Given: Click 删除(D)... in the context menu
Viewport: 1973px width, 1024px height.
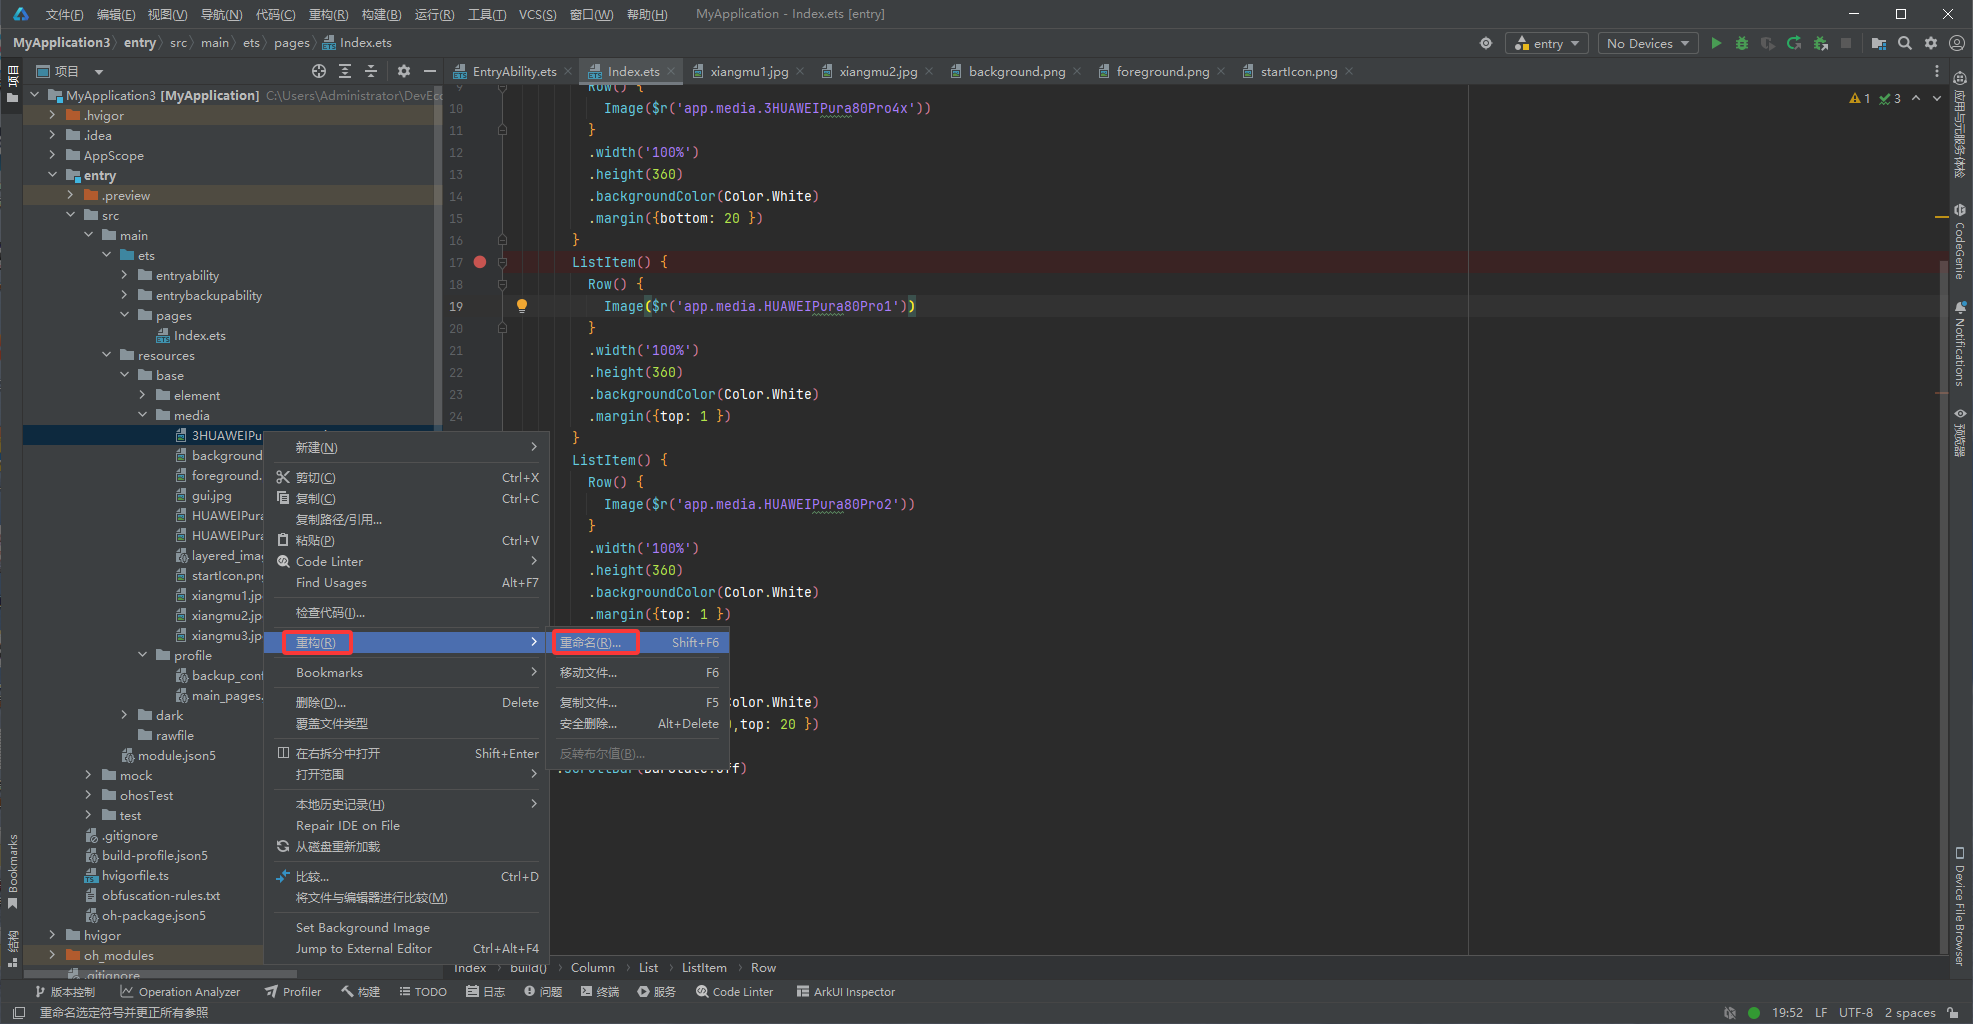Looking at the screenshot, I should pyautogui.click(x=407, y=702).
